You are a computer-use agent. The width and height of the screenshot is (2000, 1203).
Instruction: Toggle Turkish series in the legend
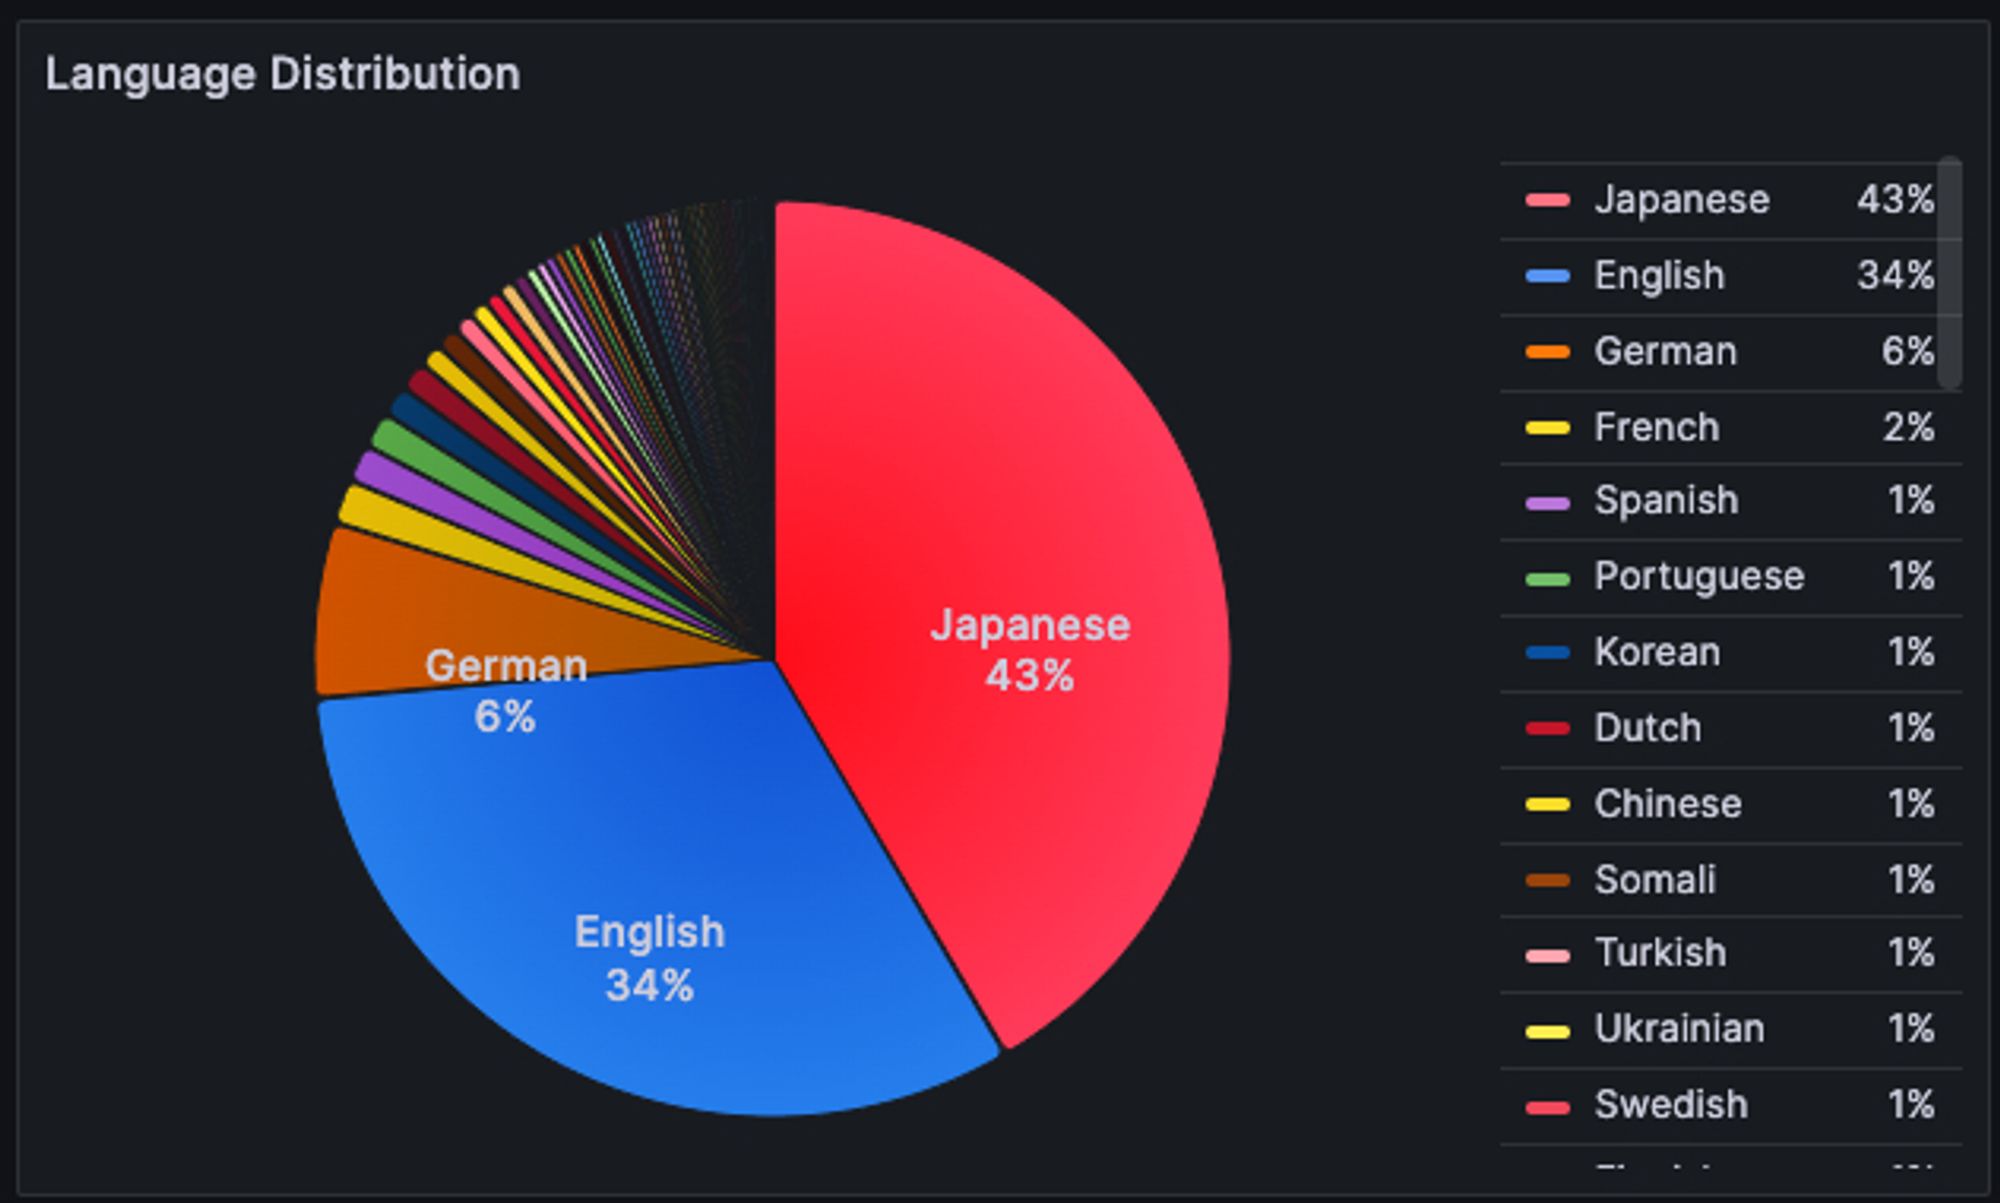pos(1659,953)
